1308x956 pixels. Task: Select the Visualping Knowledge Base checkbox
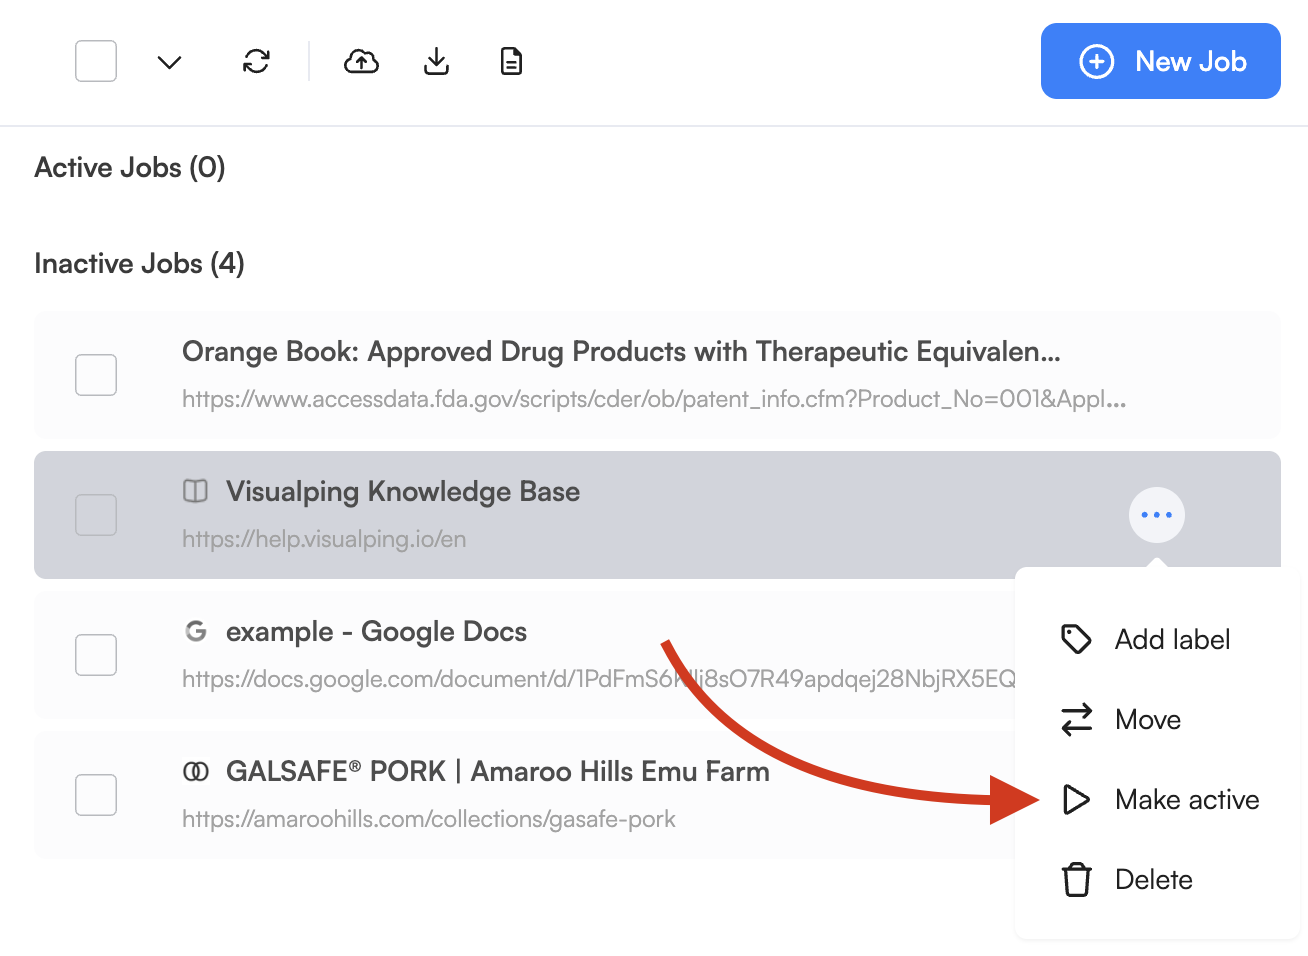[96, 515]
